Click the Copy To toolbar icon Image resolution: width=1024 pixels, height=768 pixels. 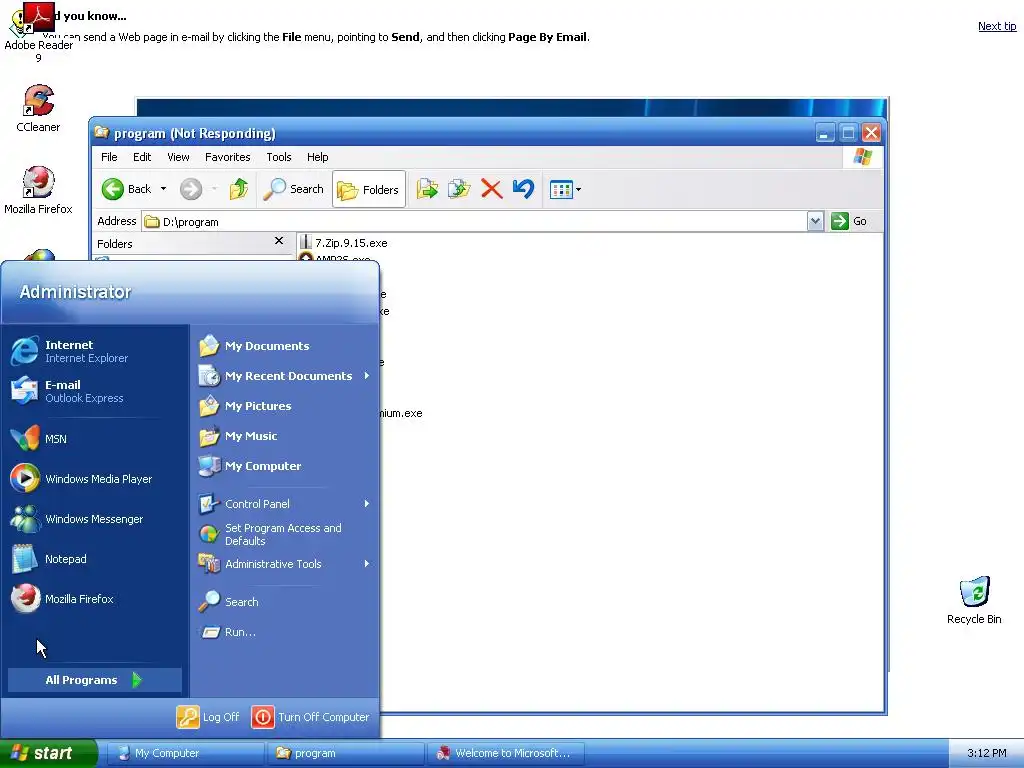459,189
